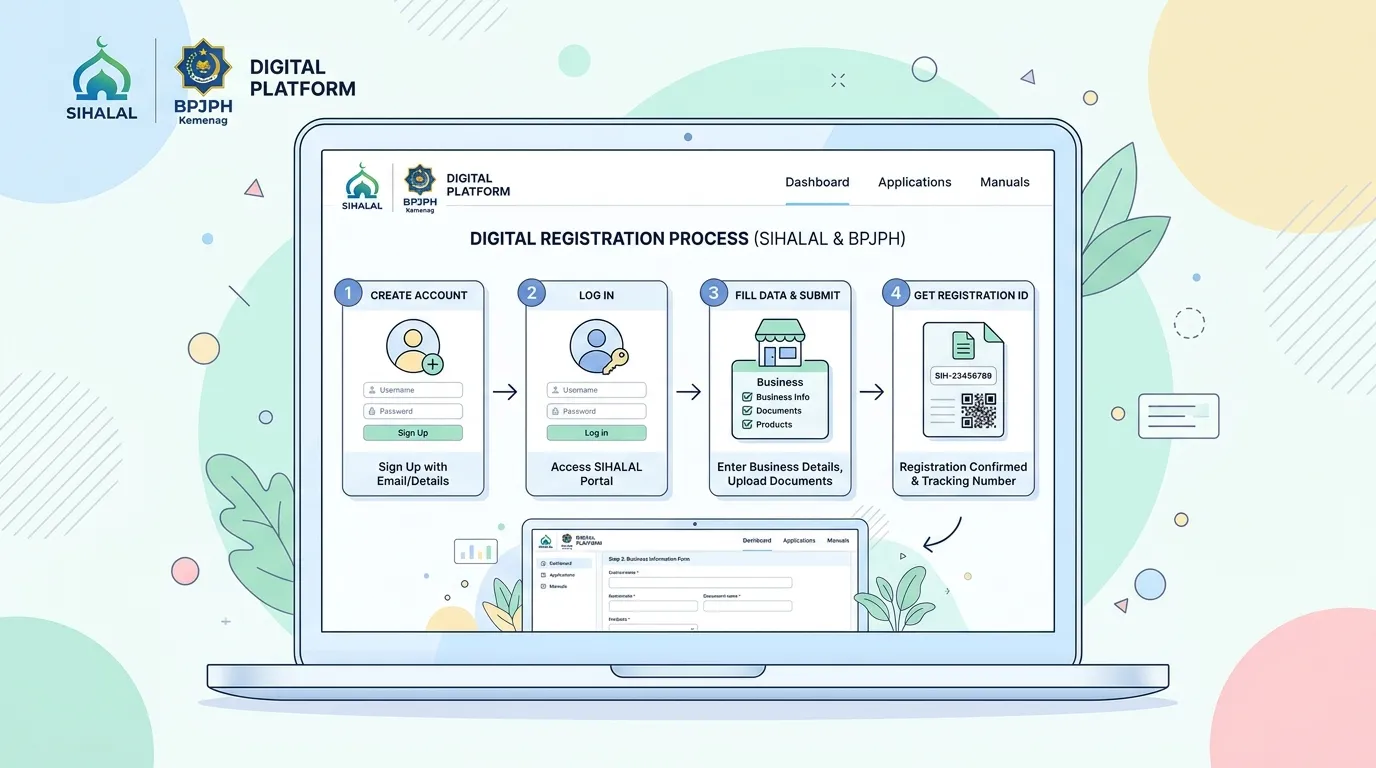Viewport: 1376px width, 768px height.
Task: Click the Password field in the Create Account card
Action: [413, 411]
